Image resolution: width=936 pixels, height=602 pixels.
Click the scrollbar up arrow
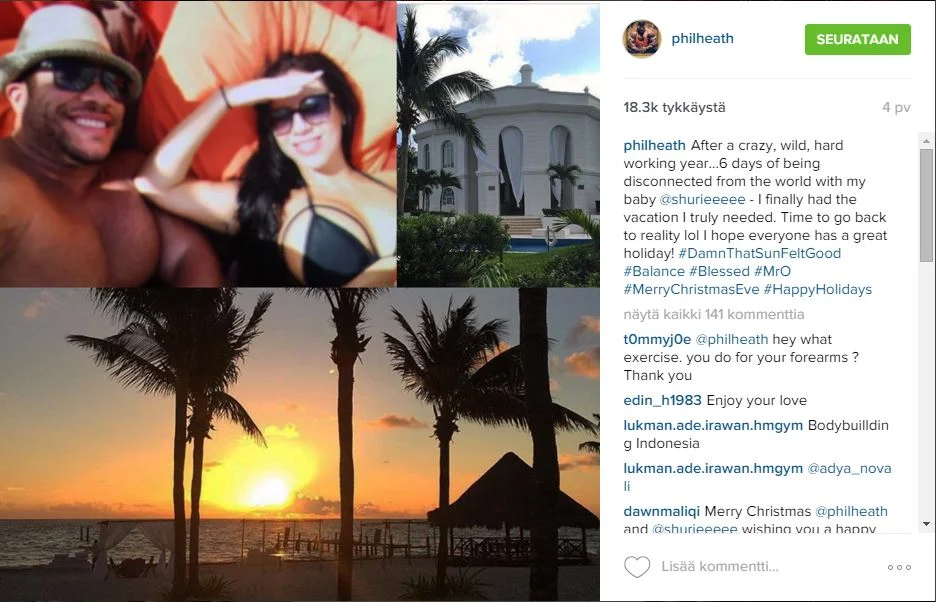926,142
